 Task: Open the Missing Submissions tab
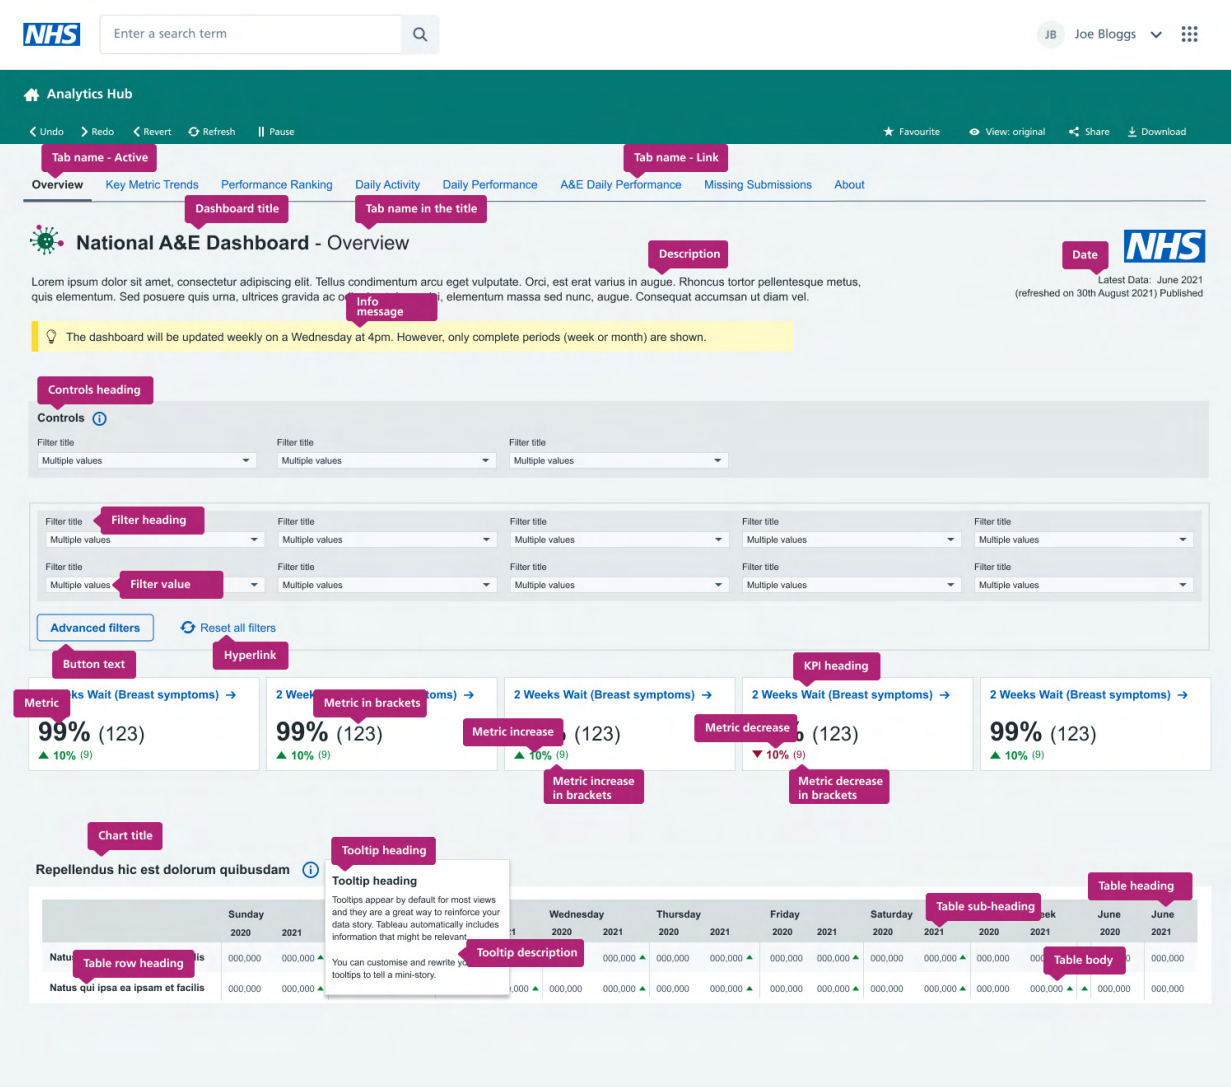coord(757,185)
